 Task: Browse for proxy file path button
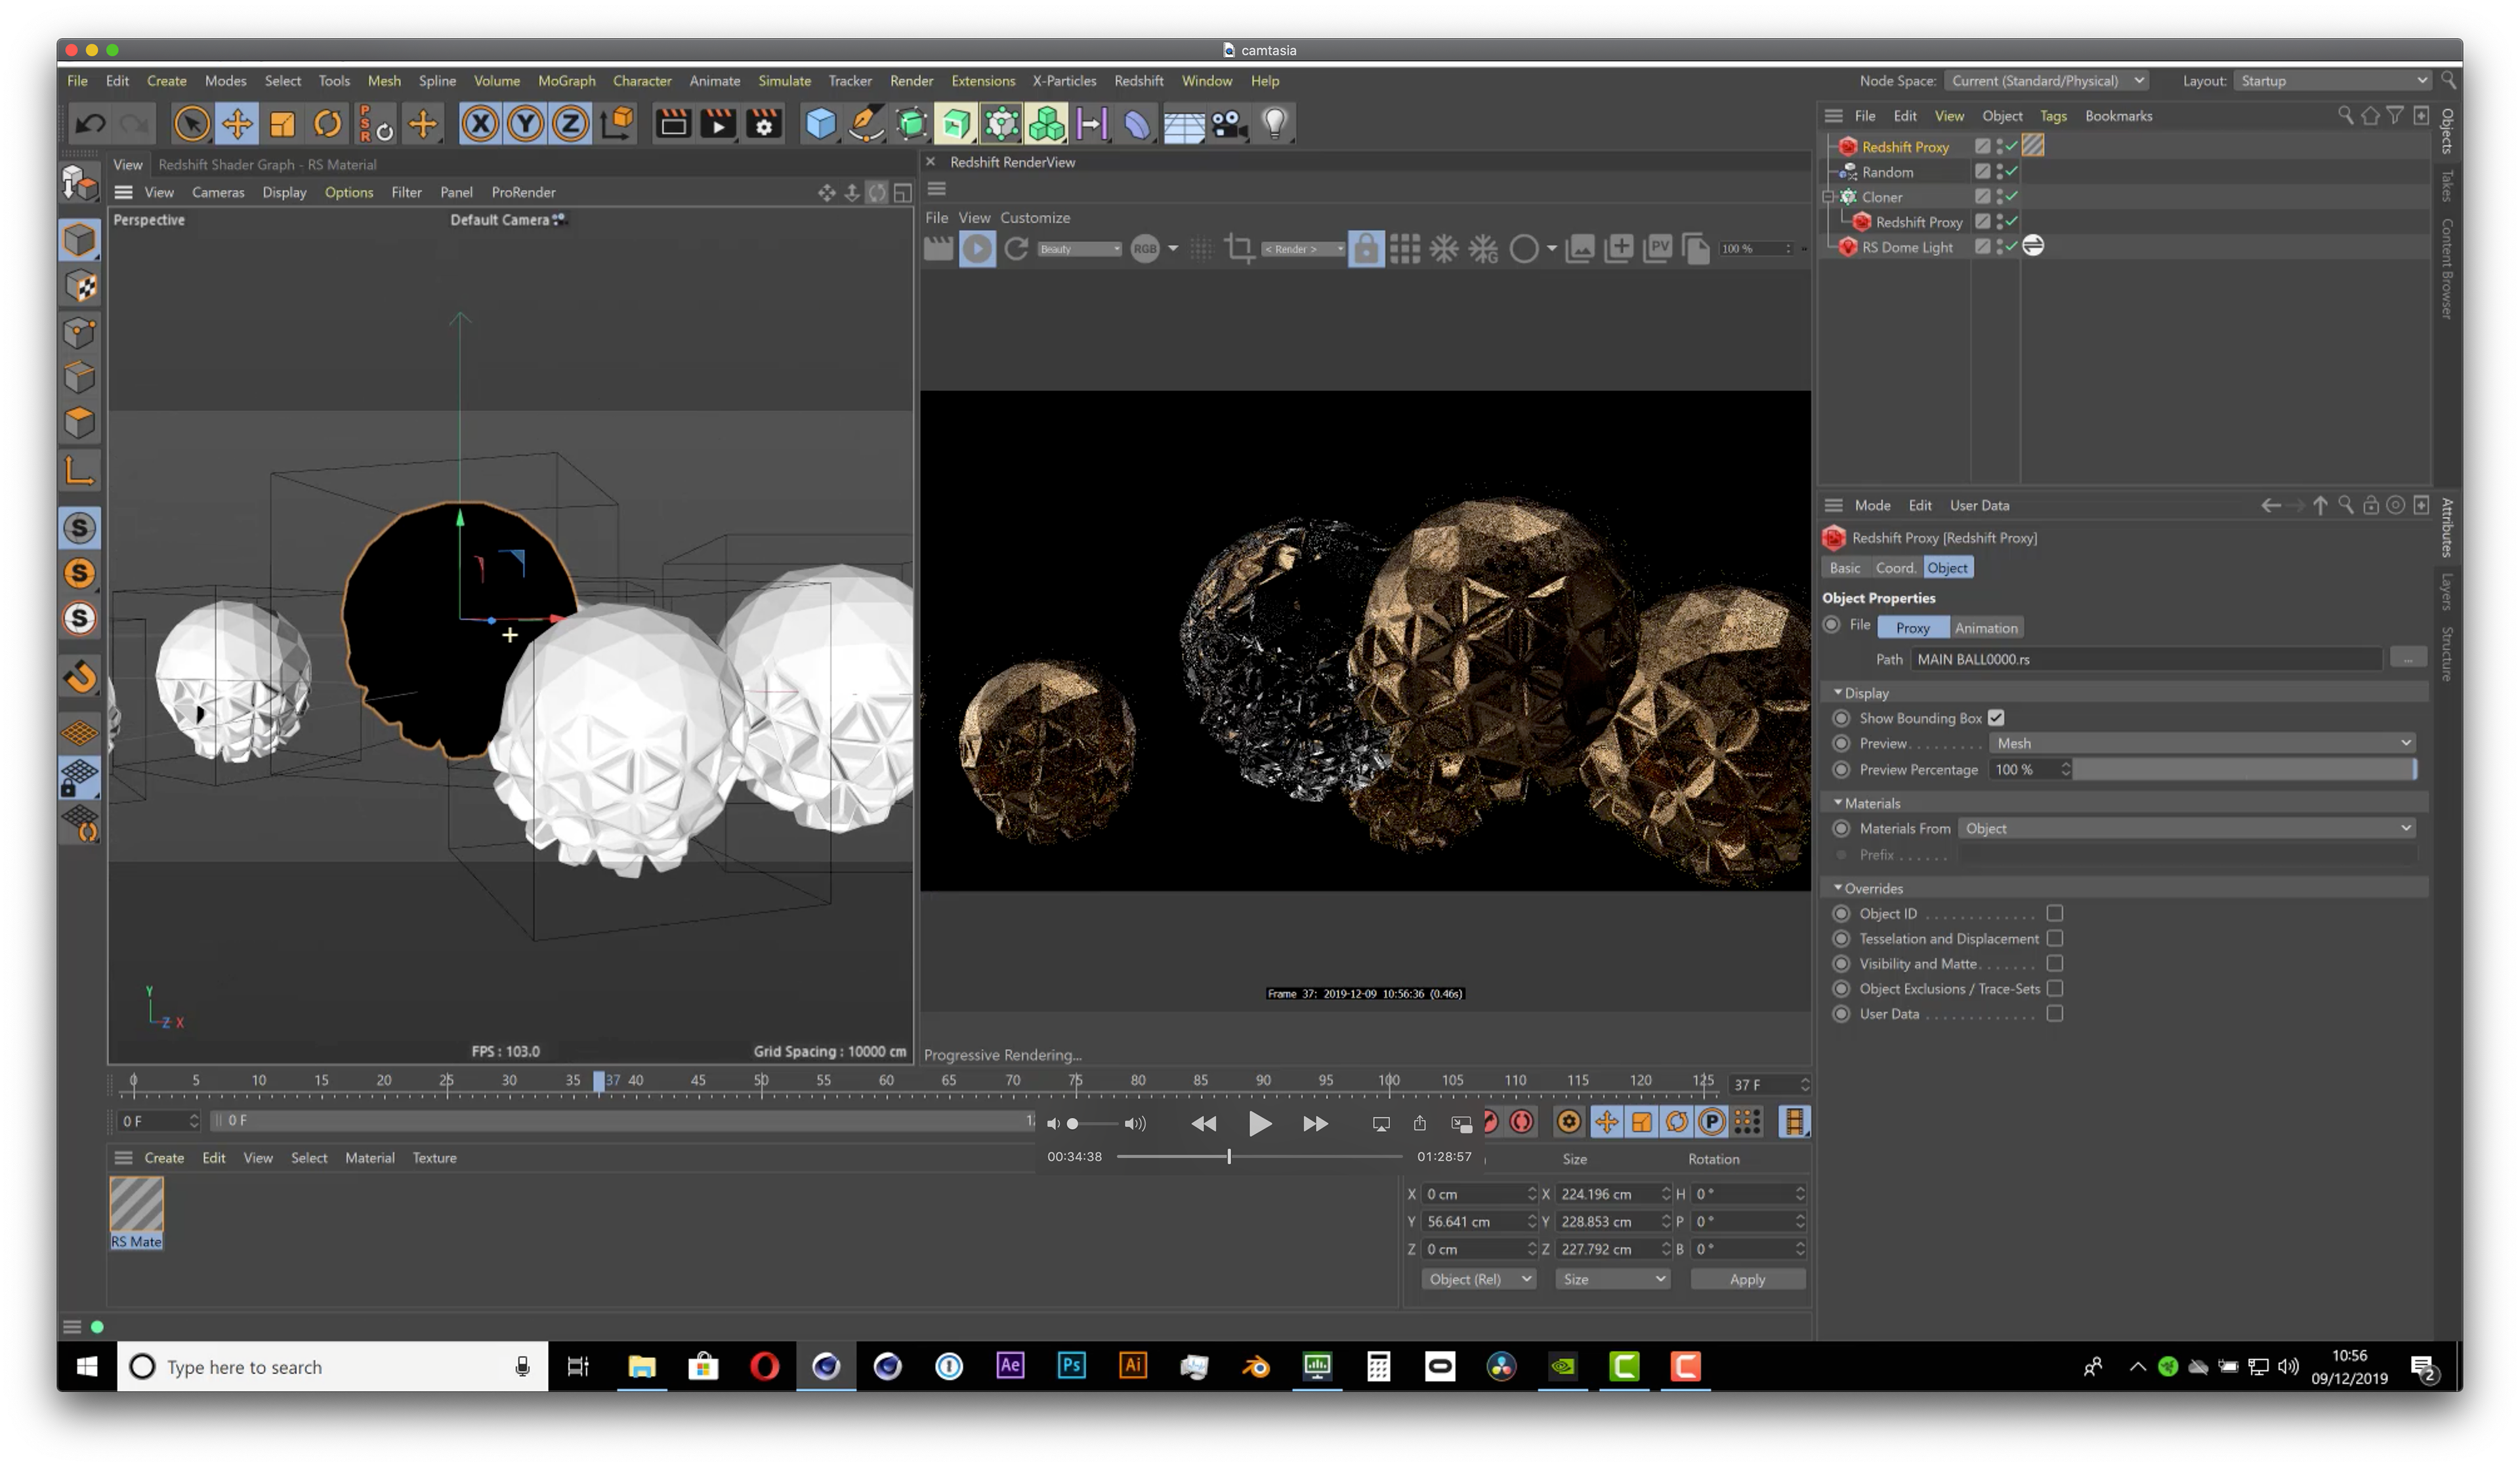pos(2408,658)
